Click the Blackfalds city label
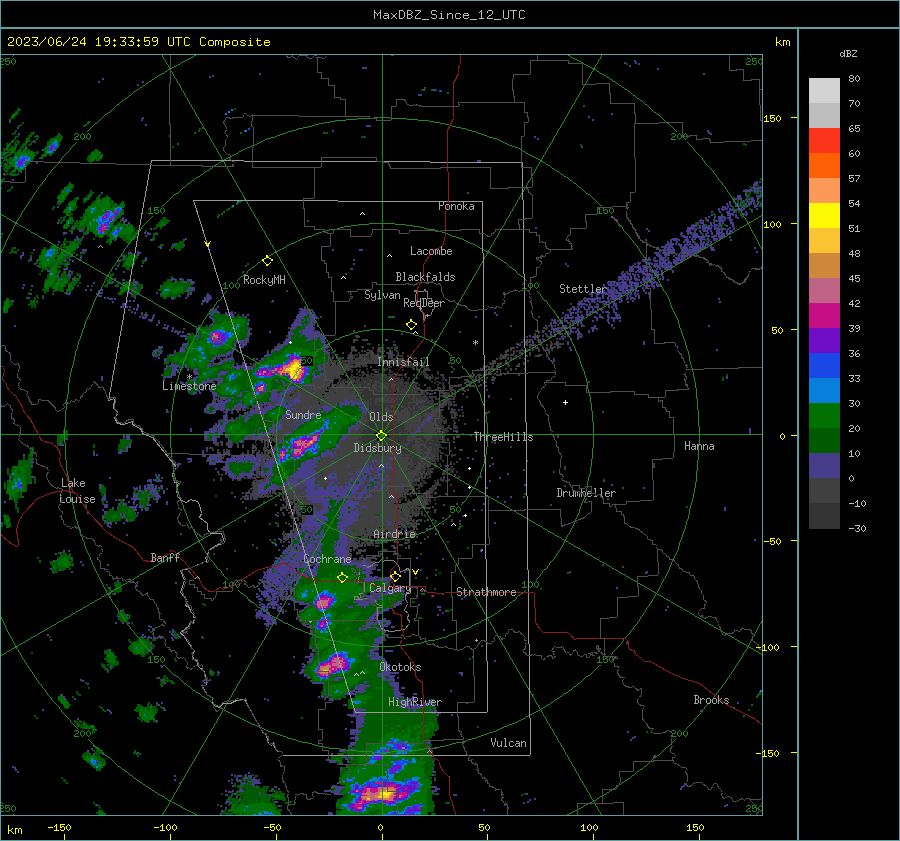Image resolution: width=900 pixels, height=841 pixels. 425,277
